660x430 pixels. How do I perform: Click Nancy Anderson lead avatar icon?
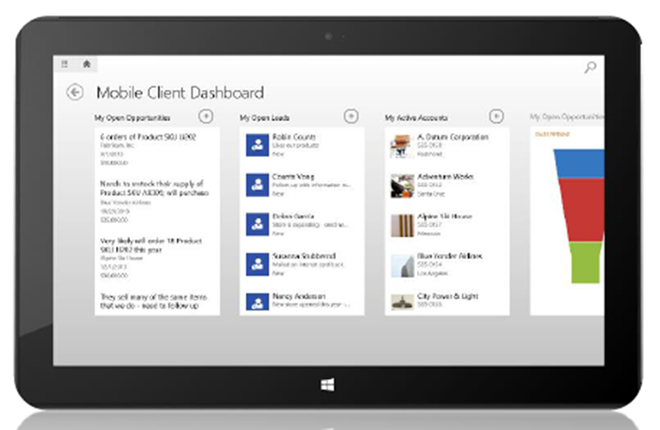coord(255,302)
